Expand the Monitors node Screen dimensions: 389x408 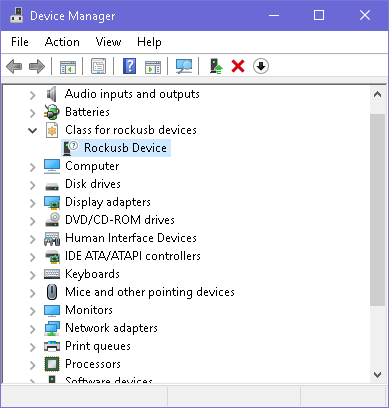[32, 311]
